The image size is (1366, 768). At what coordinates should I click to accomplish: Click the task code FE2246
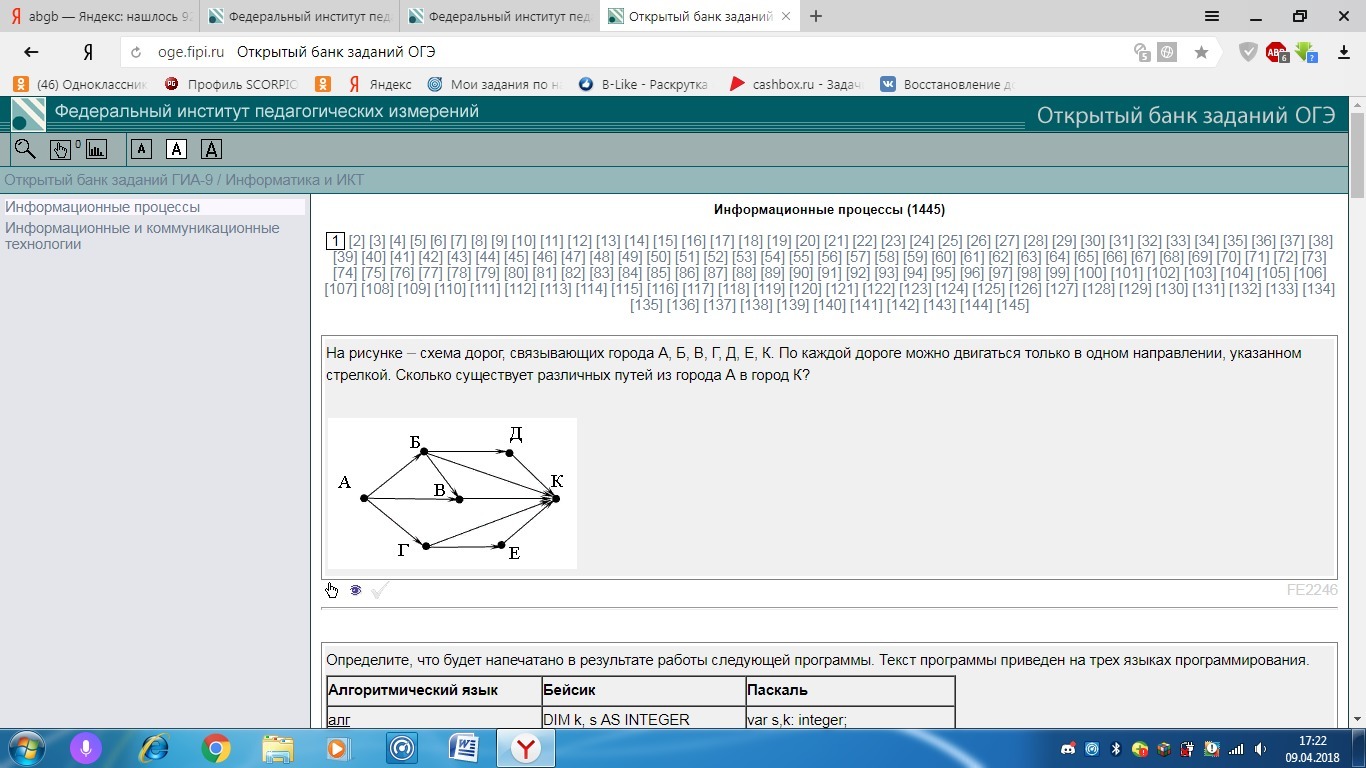1312,590
